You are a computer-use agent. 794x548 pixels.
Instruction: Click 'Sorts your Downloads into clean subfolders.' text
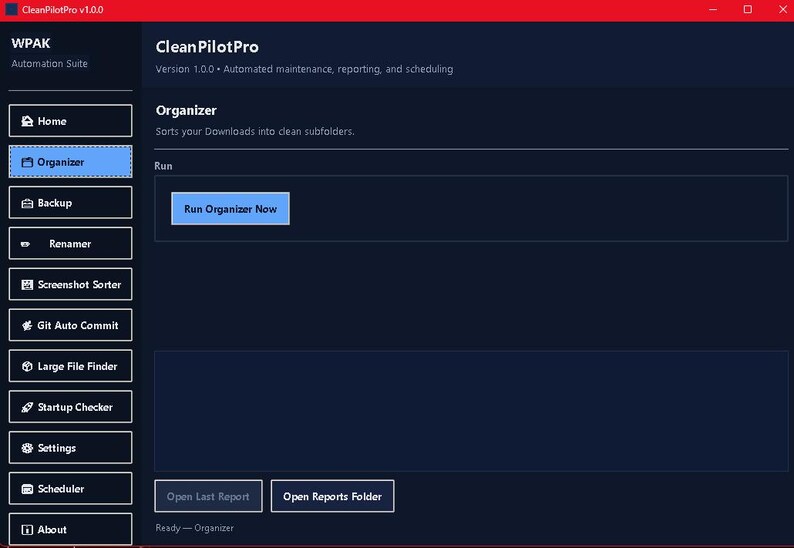(255, 131)
